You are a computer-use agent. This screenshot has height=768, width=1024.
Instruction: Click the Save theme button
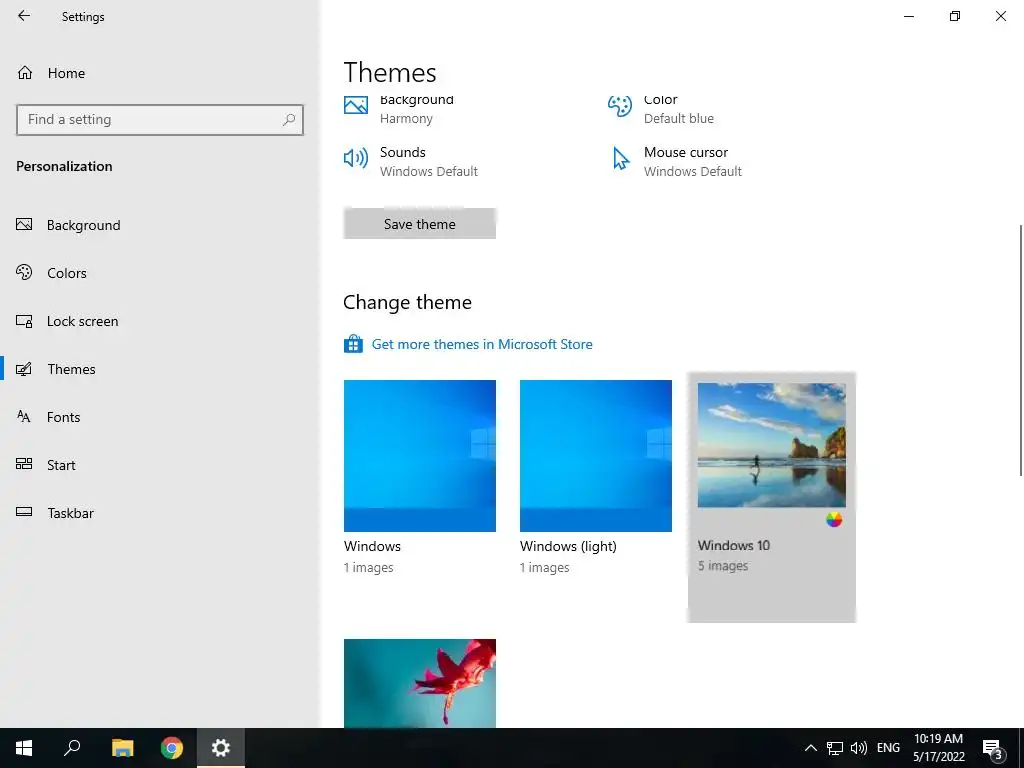419,224
